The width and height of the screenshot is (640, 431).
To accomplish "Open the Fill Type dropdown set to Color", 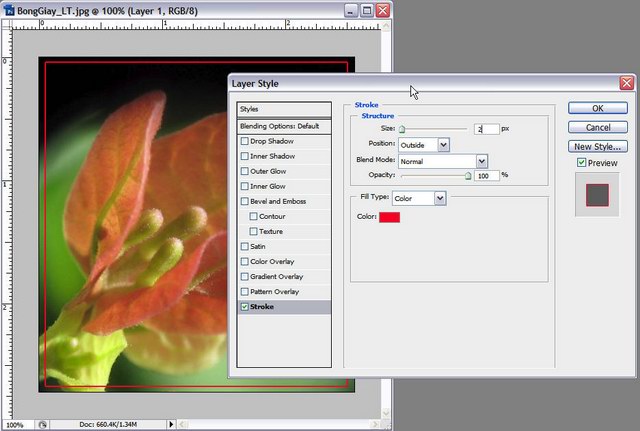I will [419, 198].
